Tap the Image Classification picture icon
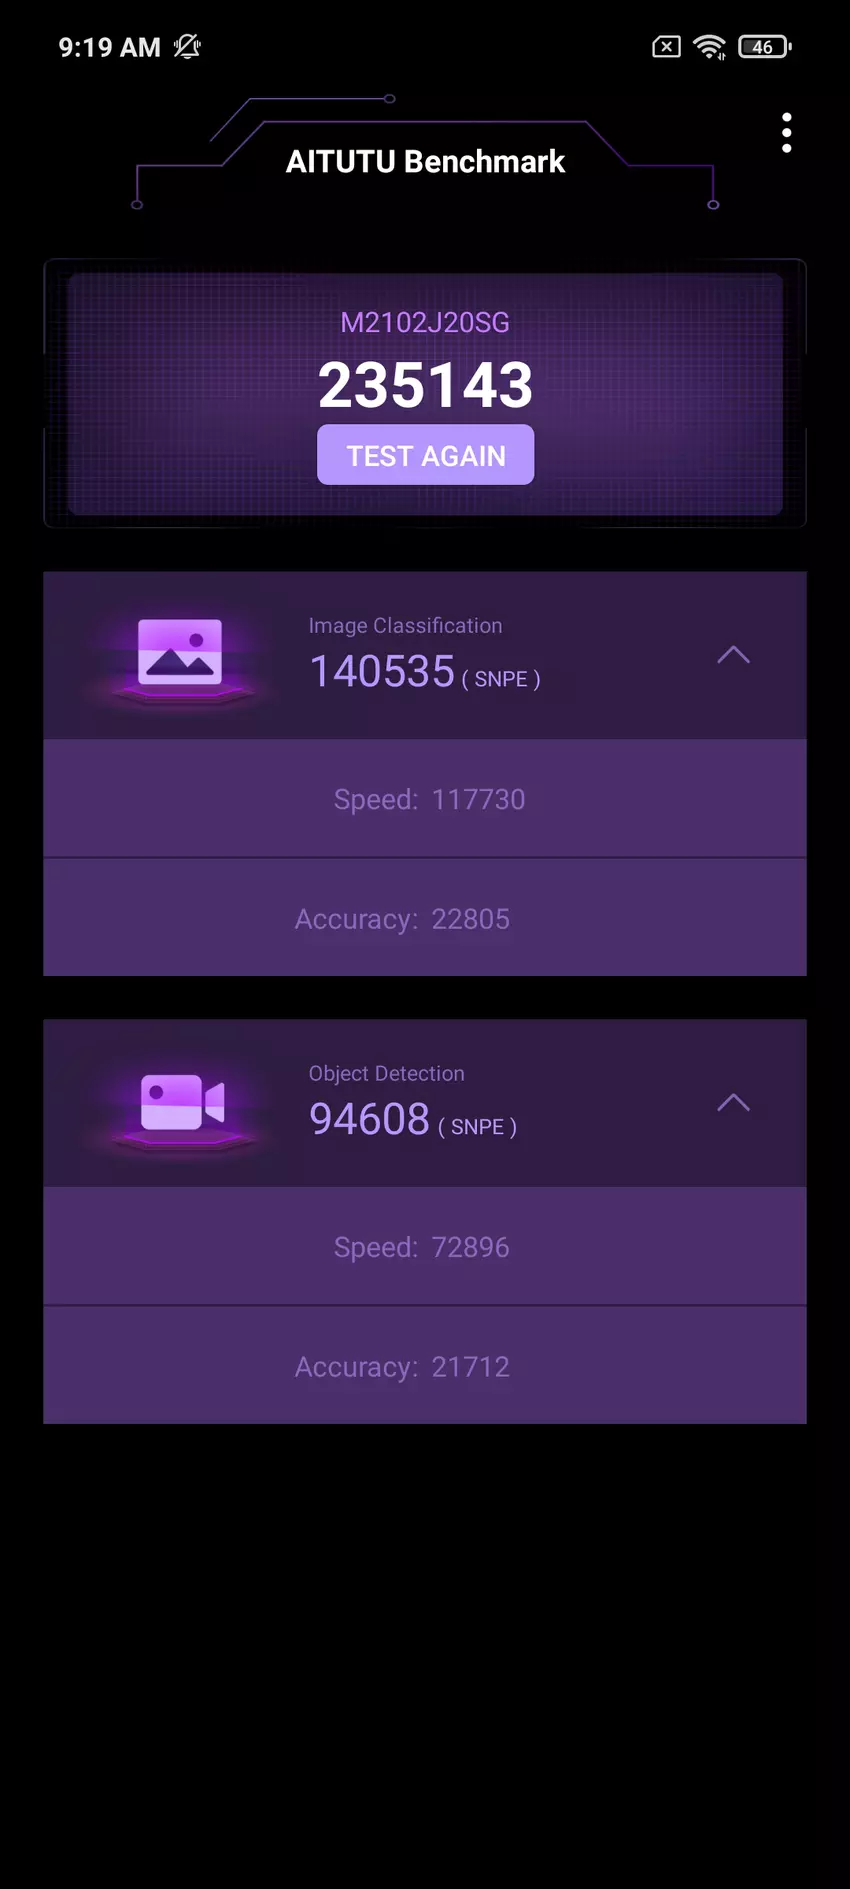This screenshot has width=850, height=1889. [180, 653]
